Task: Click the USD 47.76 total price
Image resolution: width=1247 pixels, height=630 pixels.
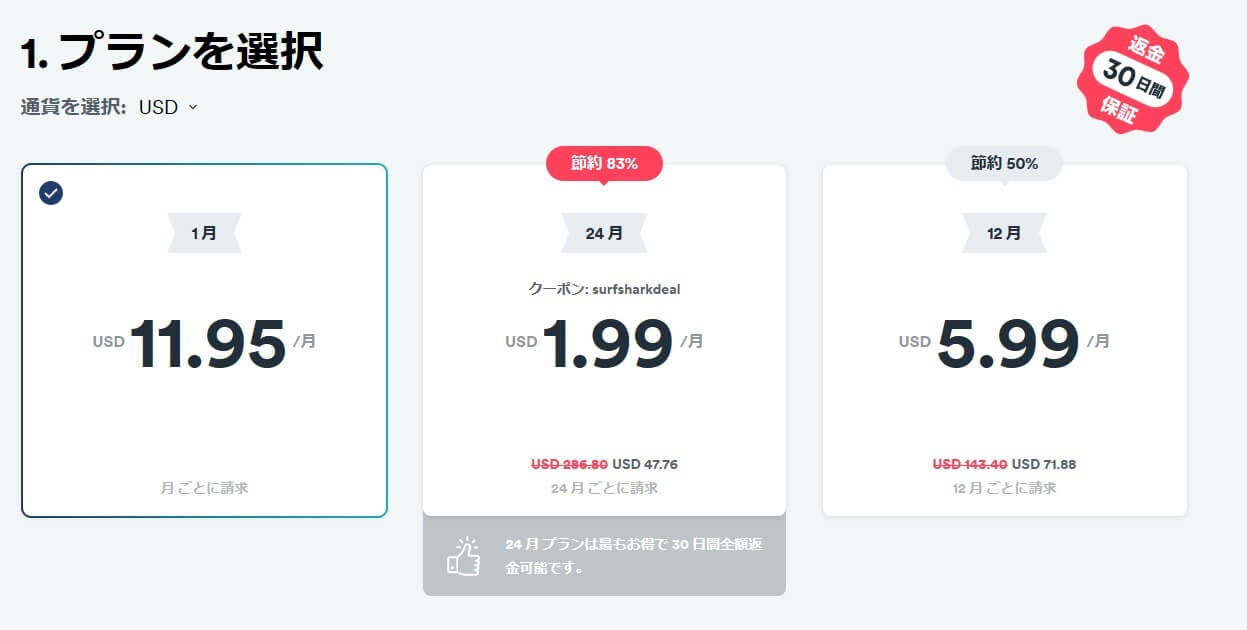Action: point(645,464)
